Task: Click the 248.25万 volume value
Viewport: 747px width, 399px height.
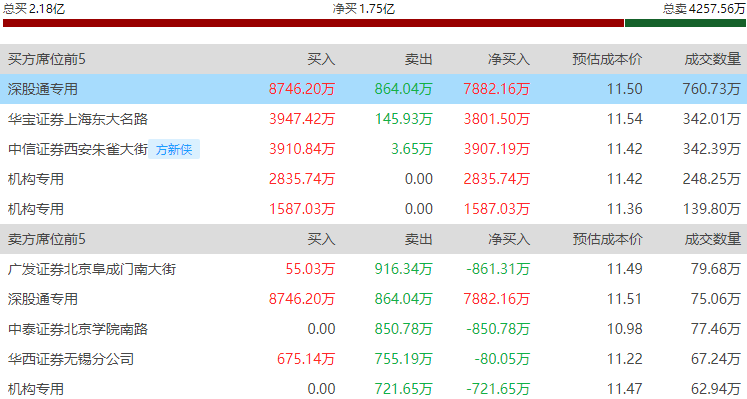Action: pyautogui.click(x=712, y=179)
